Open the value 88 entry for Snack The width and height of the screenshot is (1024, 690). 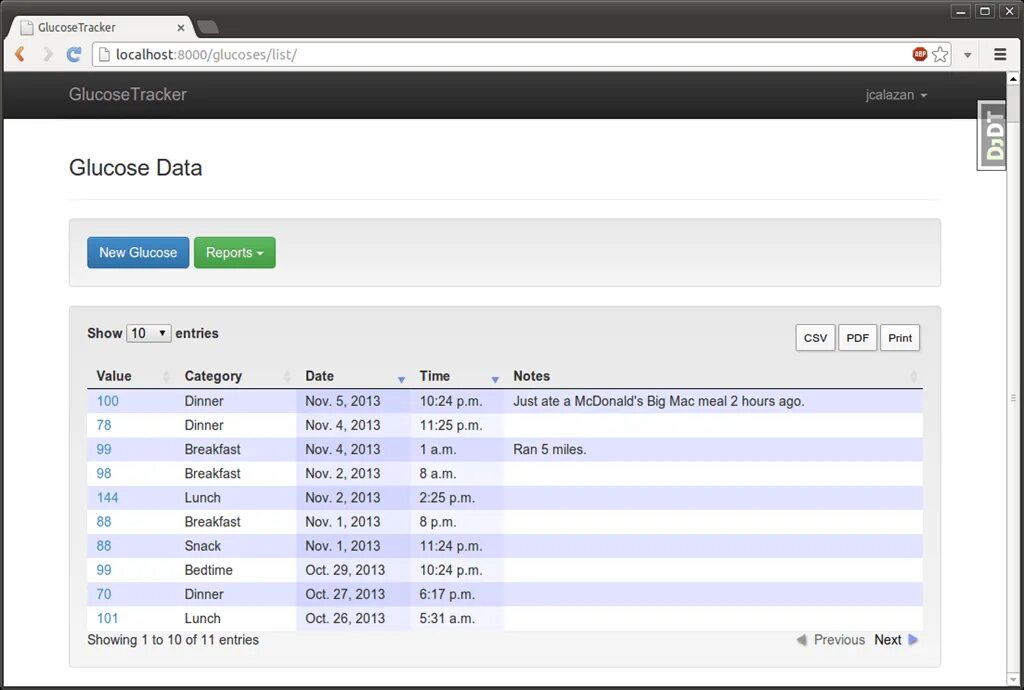(x=104, y=546)
